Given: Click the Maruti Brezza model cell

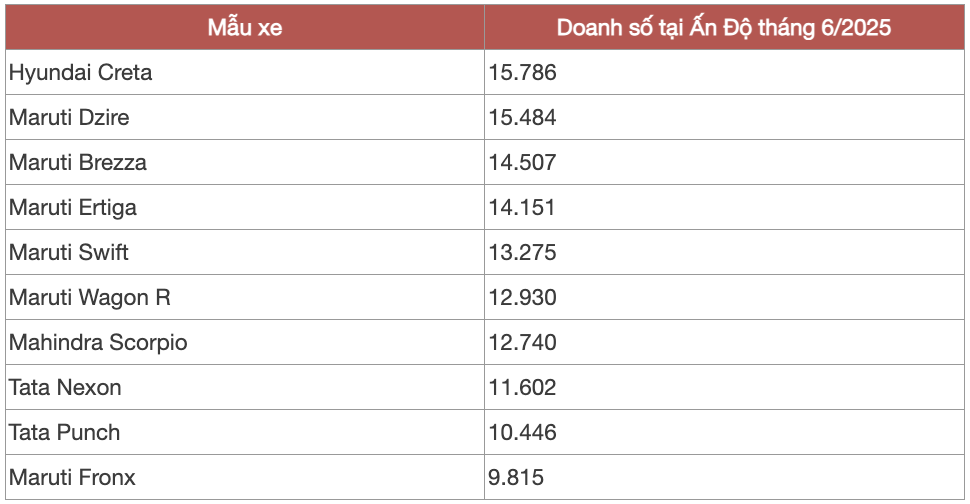Looking at the screenshot, I should coord(78,163).
